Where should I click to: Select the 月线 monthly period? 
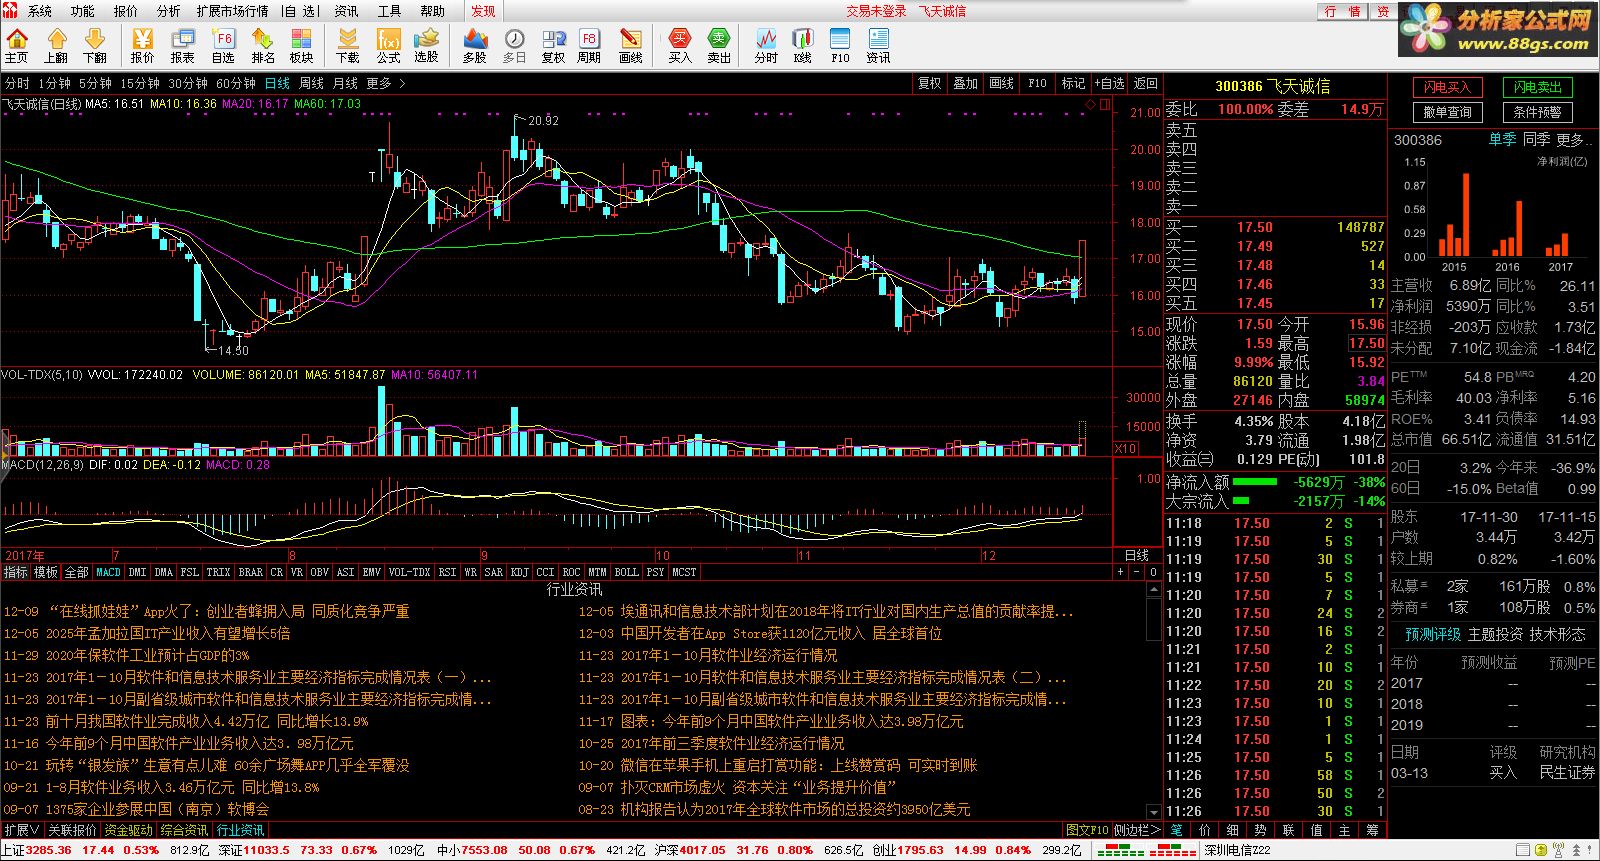pyautogui.click(x=346, y=84)
